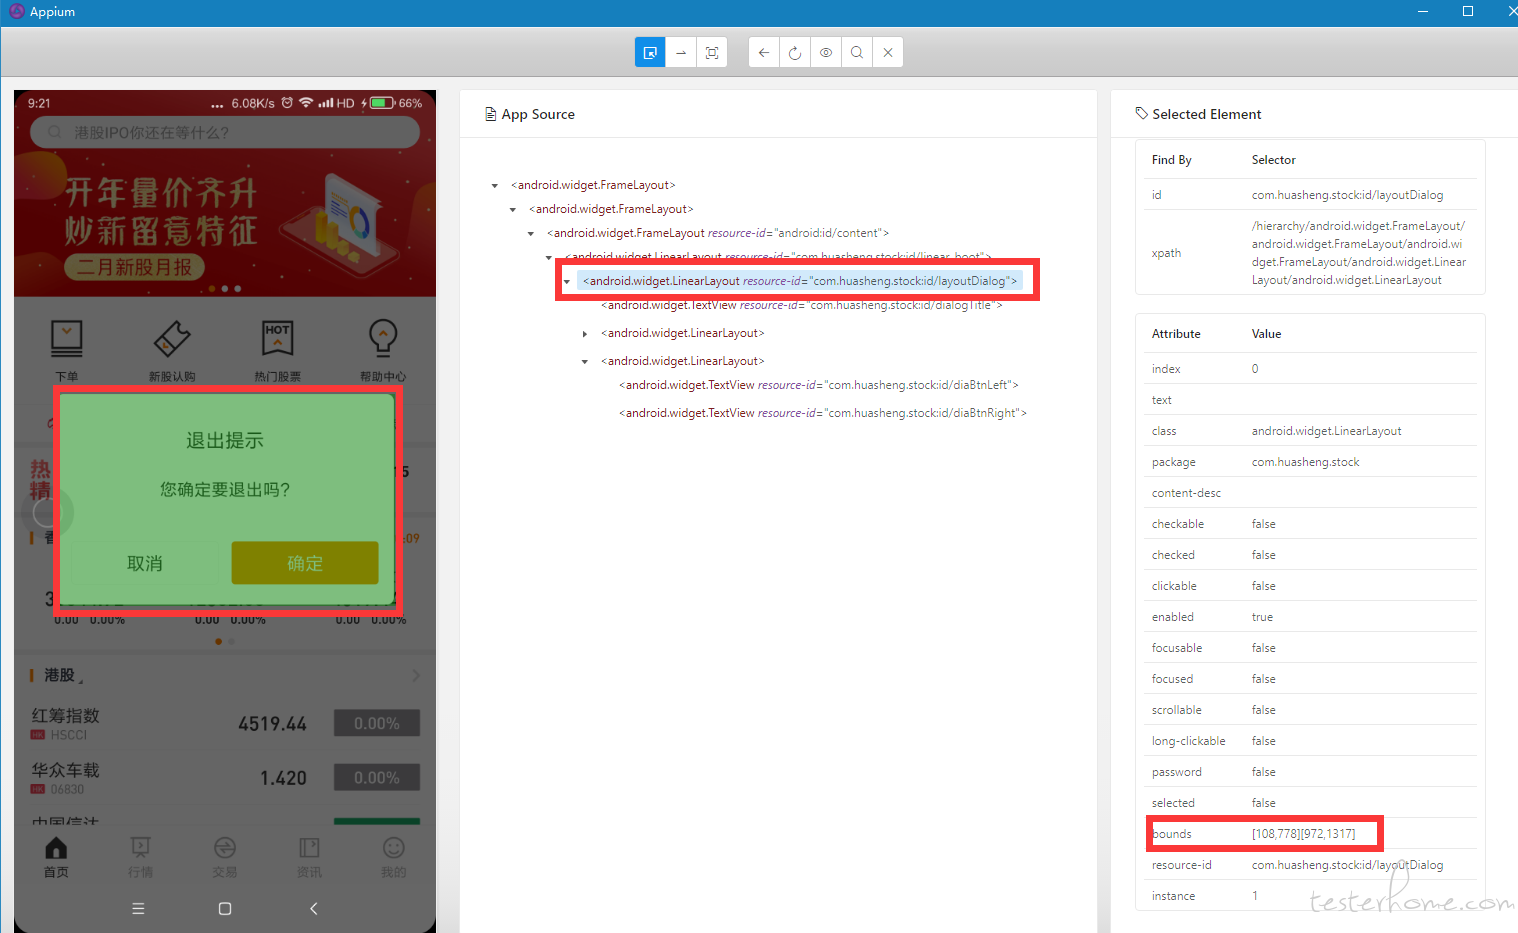Quit session with the toolbar X icon
Screen dimensions: 1518x933
pos(888,52)
